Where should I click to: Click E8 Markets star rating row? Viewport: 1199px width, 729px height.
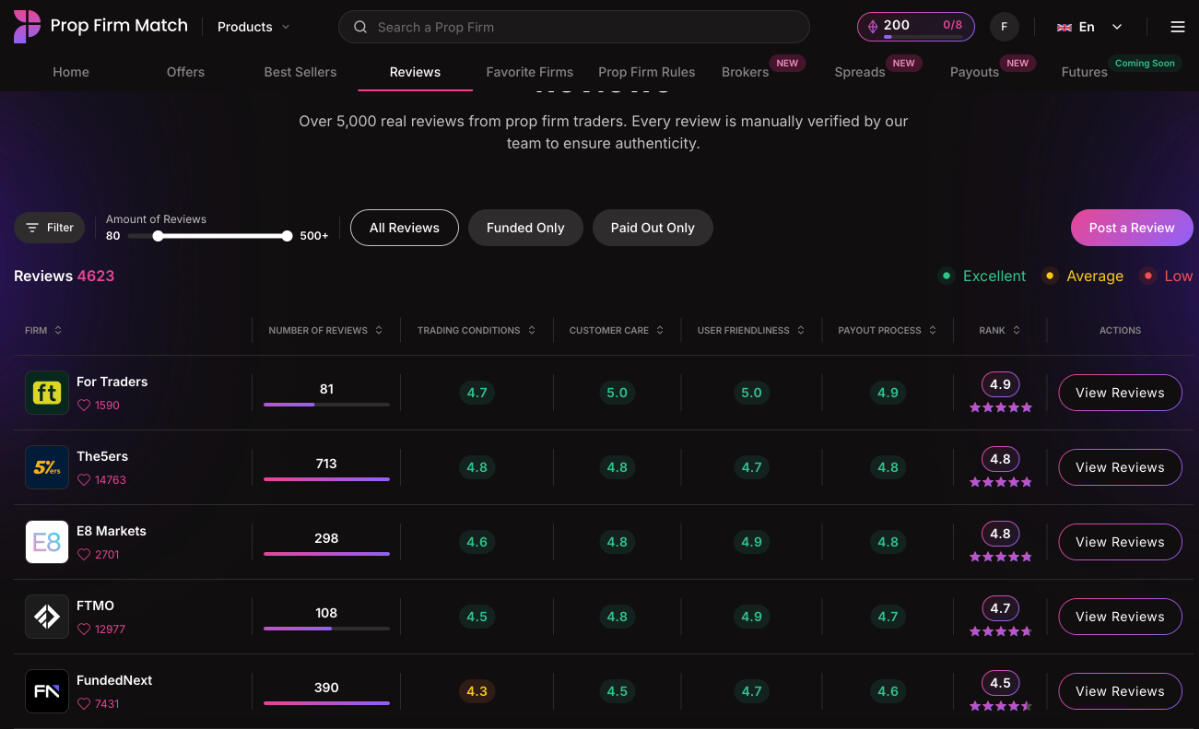pyautogui.click(x=1000, y=557)
